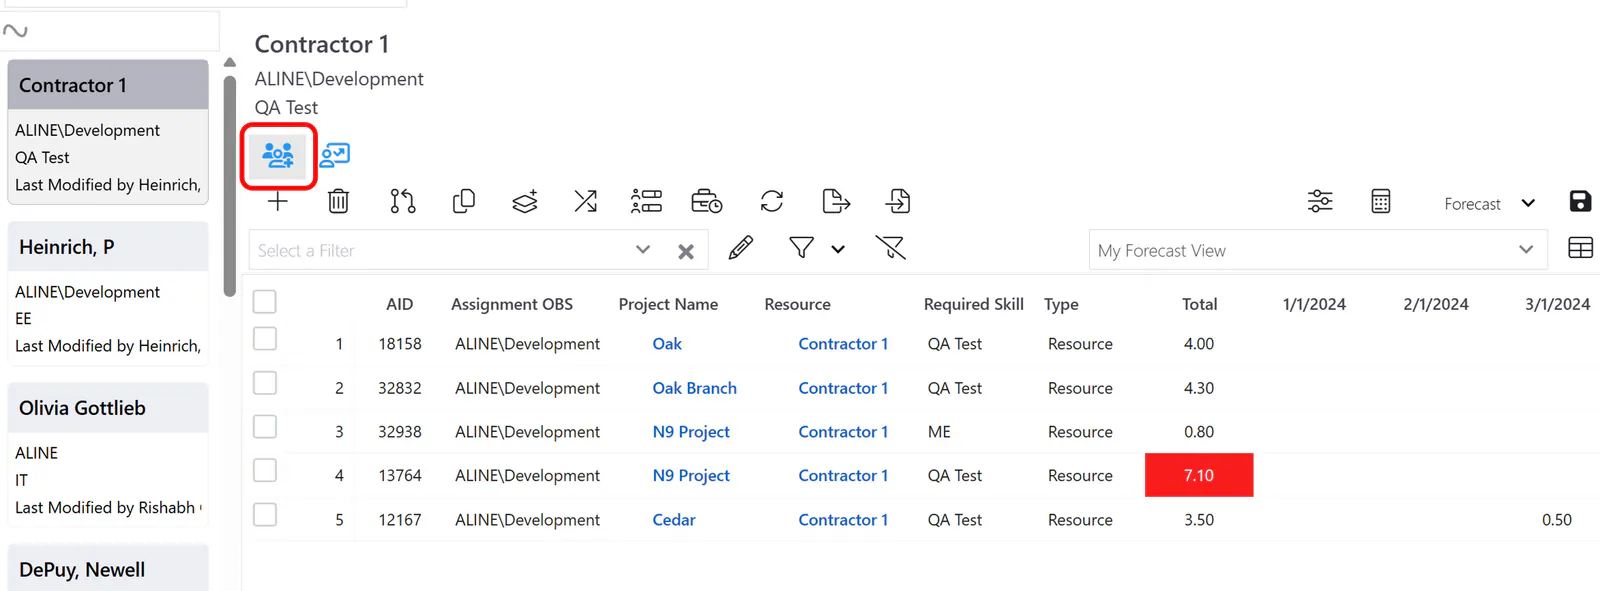Screen dimensions: 1600x591
Task: Click the save floppy disk icon
Action: [1580, 202]
